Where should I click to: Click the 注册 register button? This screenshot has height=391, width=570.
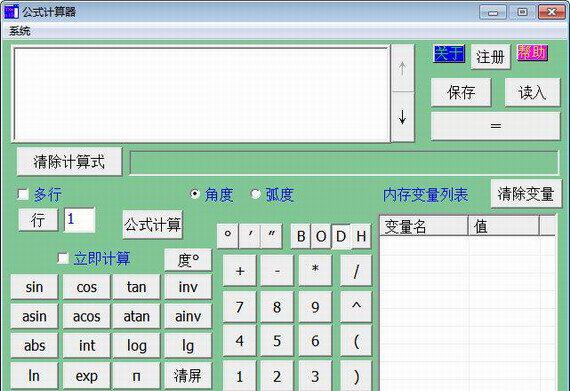point(490,57)
